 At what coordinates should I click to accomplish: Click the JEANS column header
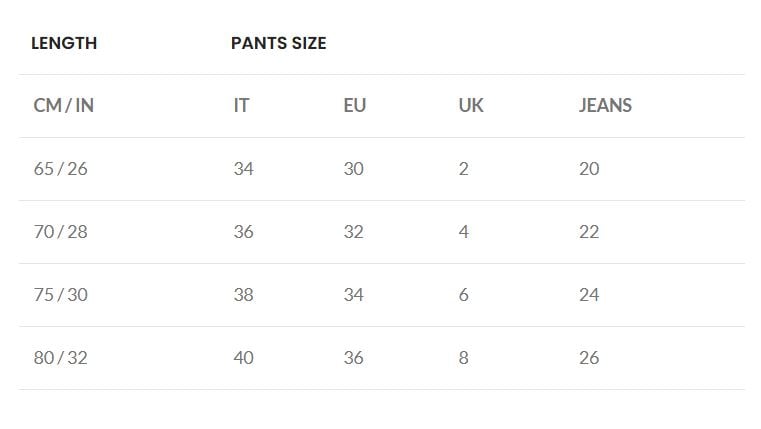click(x=605, y=105)
